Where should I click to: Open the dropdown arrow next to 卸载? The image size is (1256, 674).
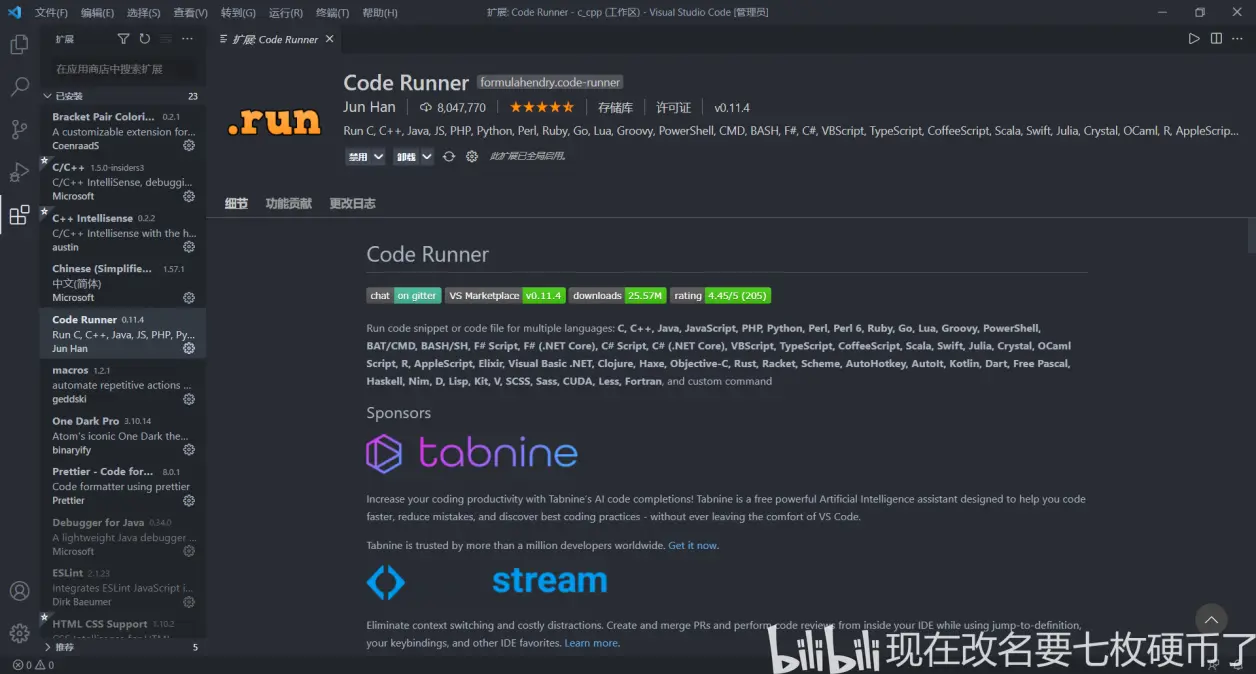click(427, 156)
